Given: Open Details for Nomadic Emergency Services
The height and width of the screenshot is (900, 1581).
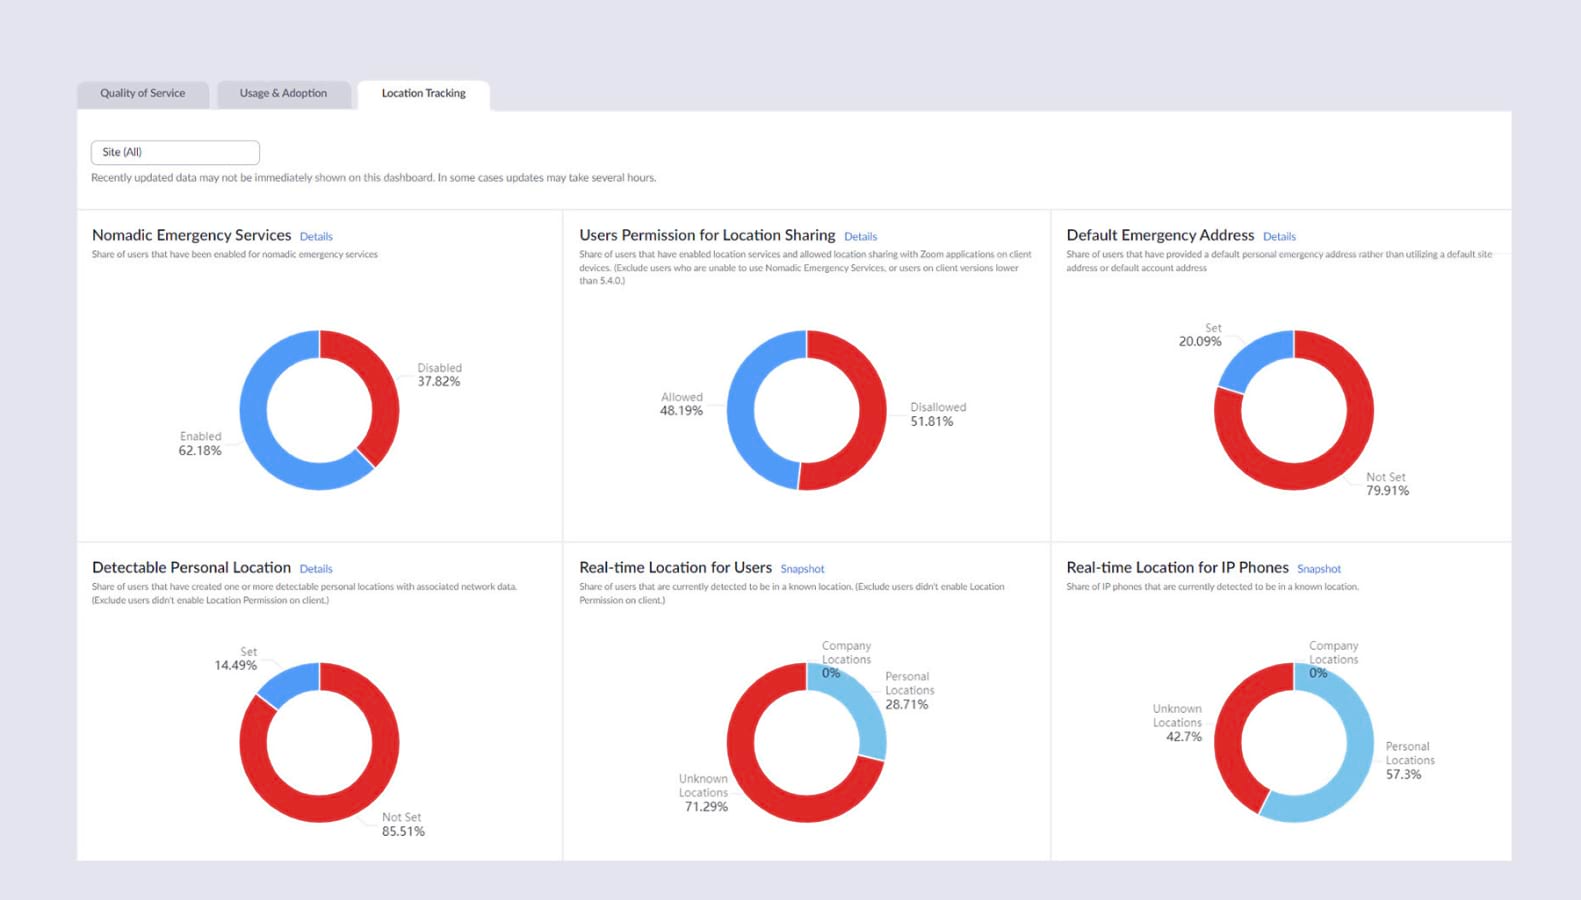Looking at the screenshot, I should coord(316,237).
